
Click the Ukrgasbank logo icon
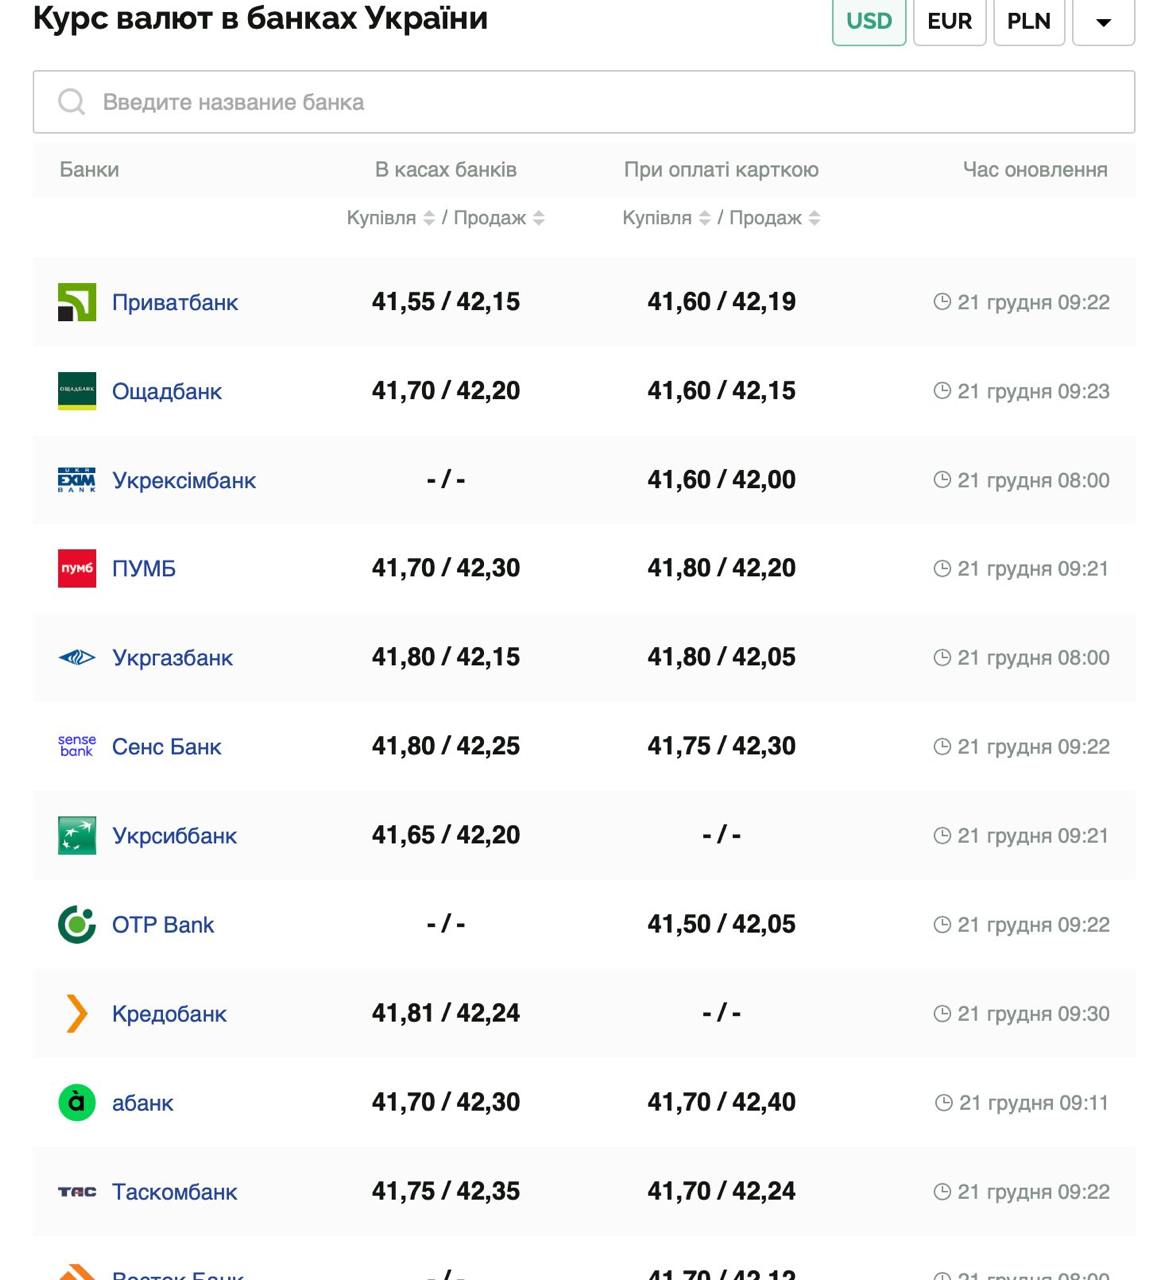point(77,657)
